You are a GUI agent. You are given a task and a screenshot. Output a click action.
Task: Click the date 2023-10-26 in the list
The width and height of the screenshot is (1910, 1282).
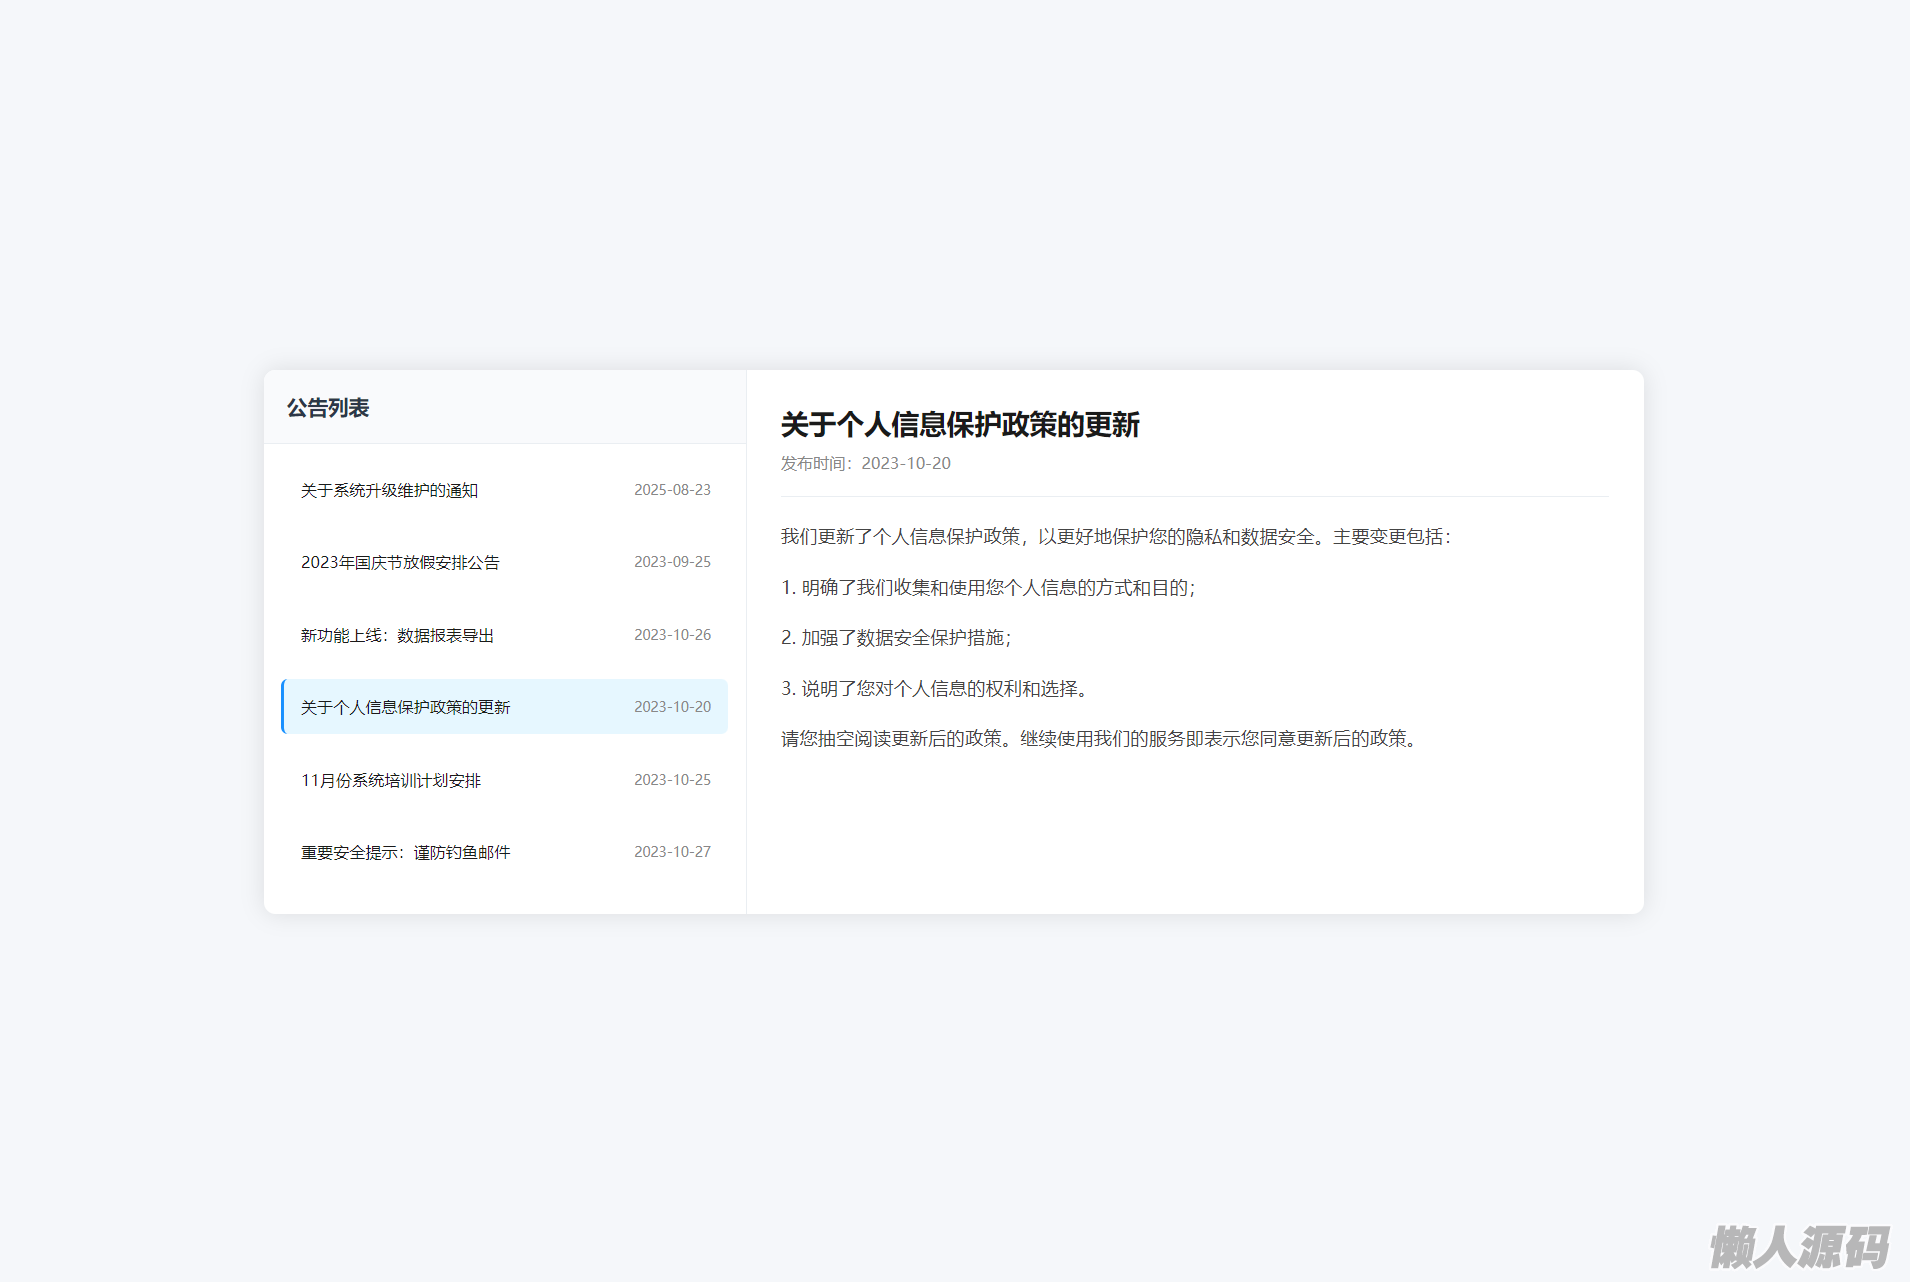(672, 635)
